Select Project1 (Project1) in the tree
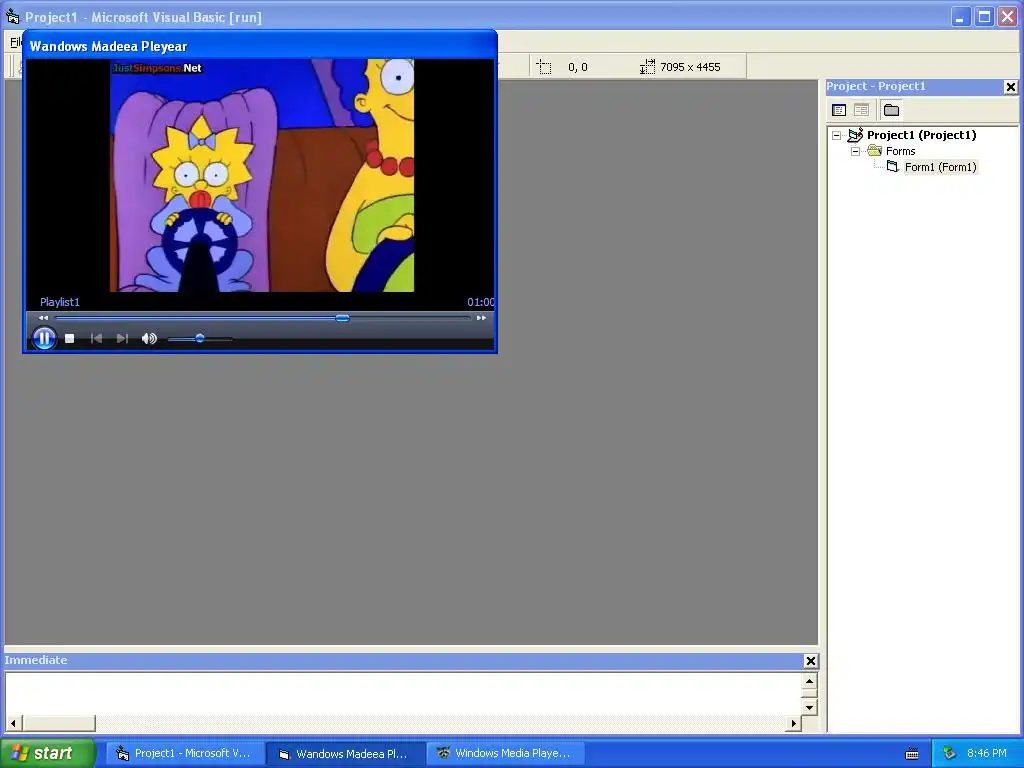The height and width of the screenshot is (768, 1024). click(x=921, y=135)
